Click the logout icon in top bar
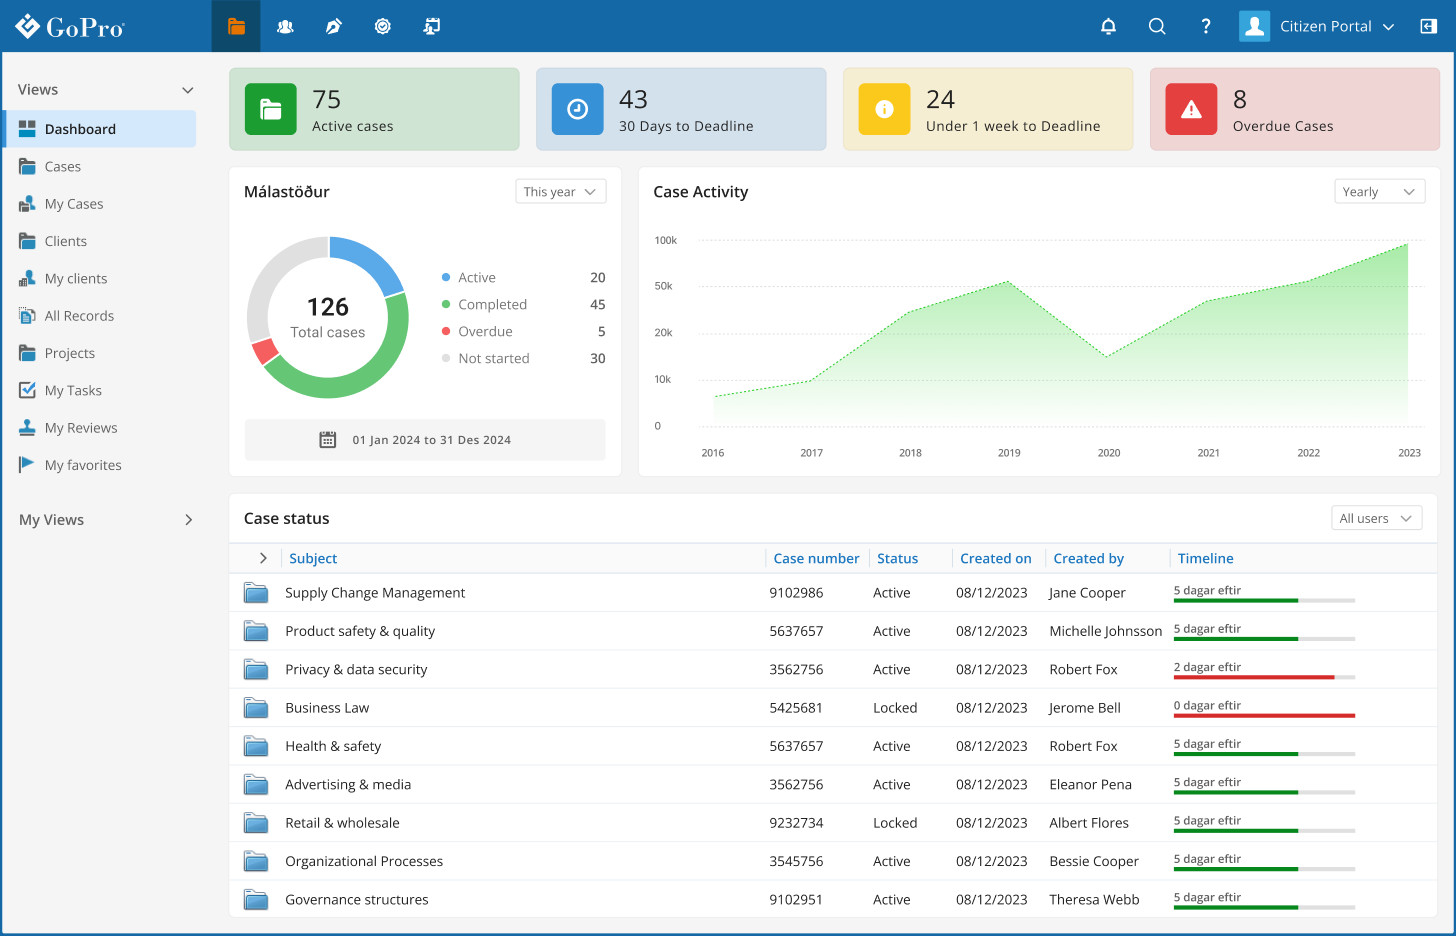This screenshot has height=936, width=1456. (1429, 26)
